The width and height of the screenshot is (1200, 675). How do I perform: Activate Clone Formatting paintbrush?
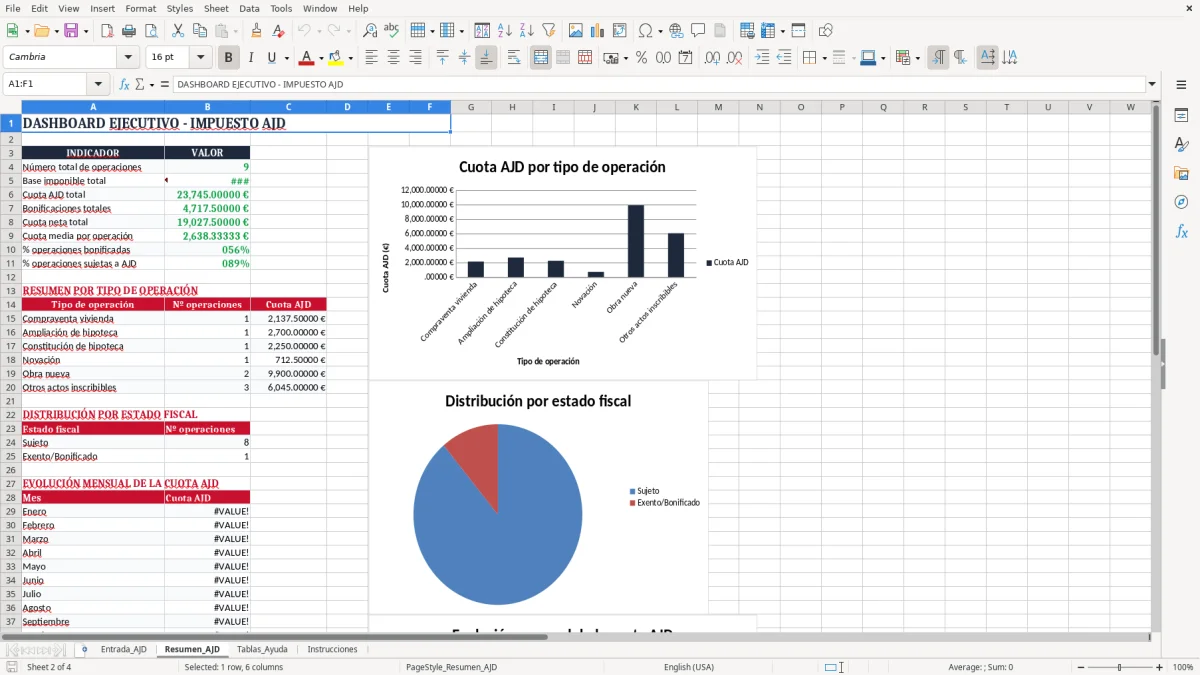coord(256,31)
